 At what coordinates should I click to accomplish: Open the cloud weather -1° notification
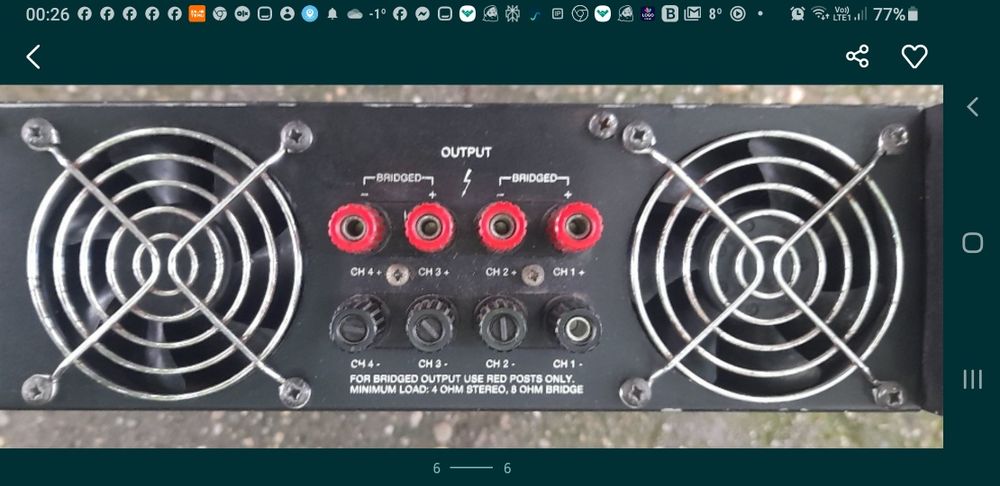367,14
